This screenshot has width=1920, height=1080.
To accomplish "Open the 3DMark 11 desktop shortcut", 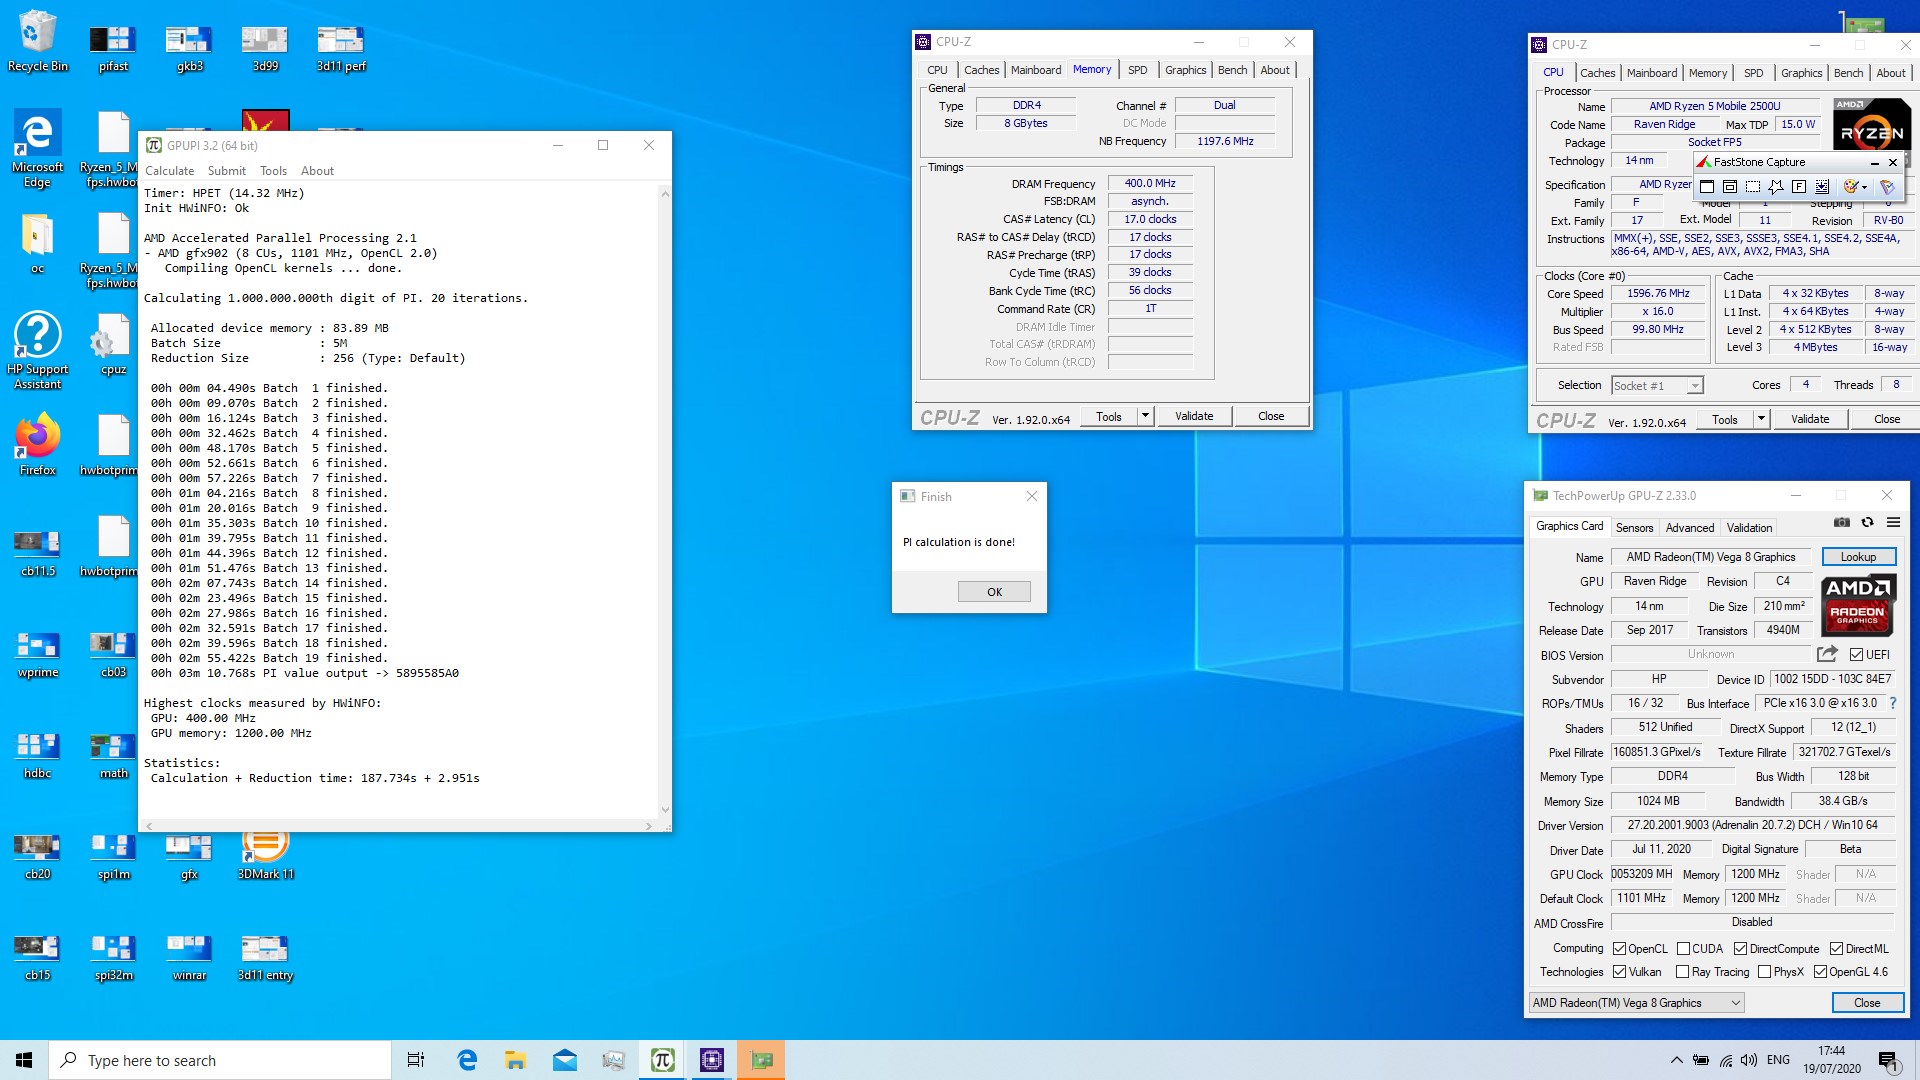I will [x=266, y=855].
